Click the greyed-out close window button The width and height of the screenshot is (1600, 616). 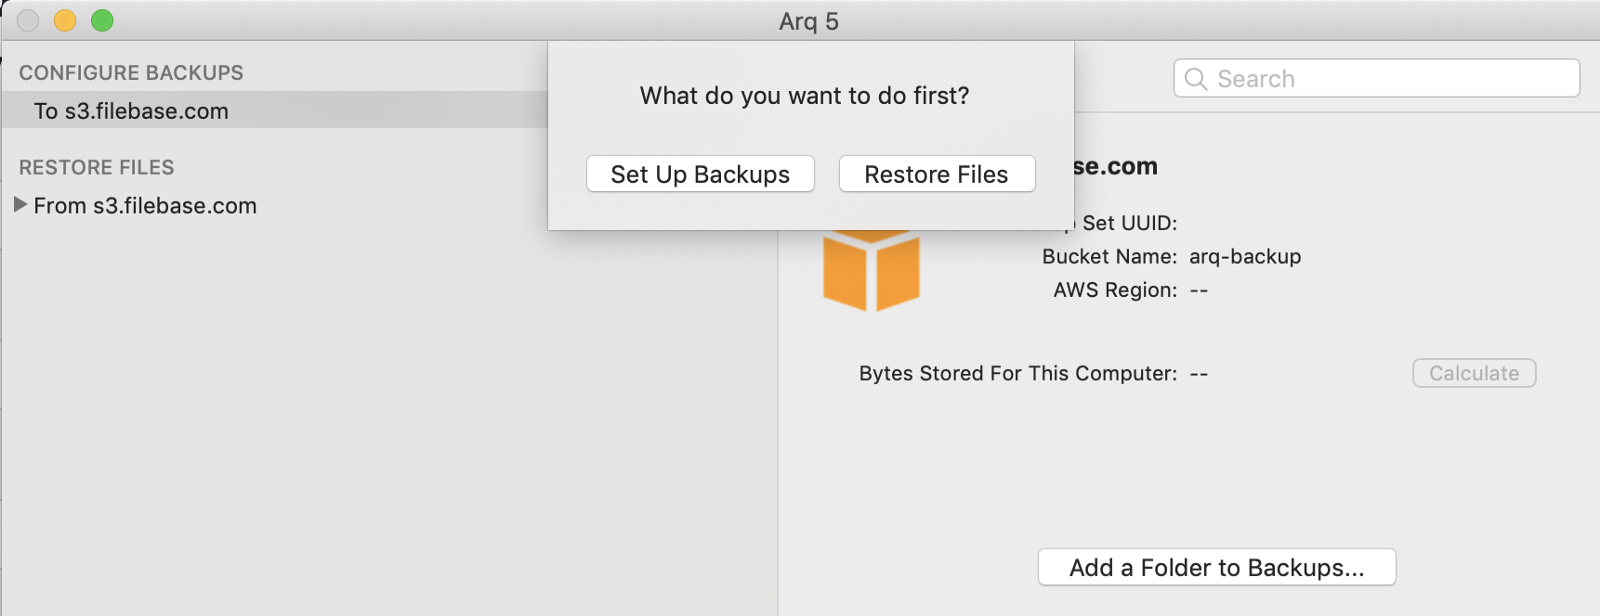(28, 20)
